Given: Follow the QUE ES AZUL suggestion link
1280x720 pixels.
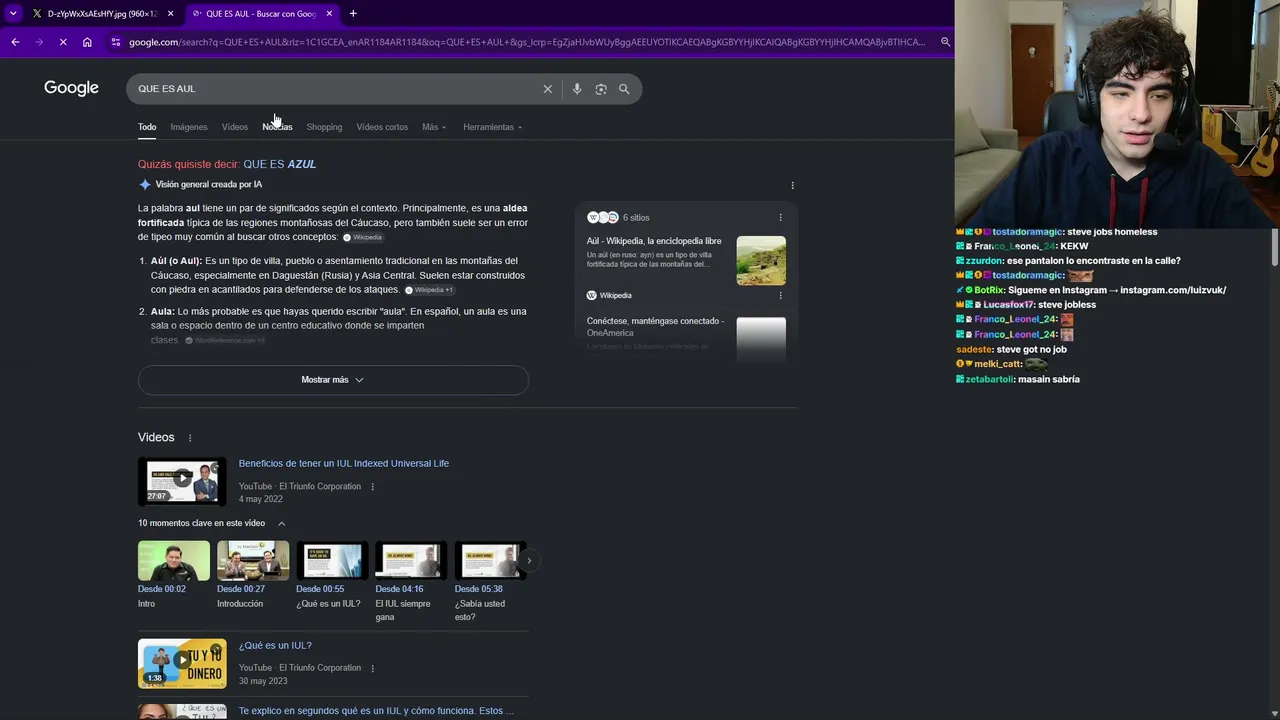Looking at the screenshot, I should (280, 164).
